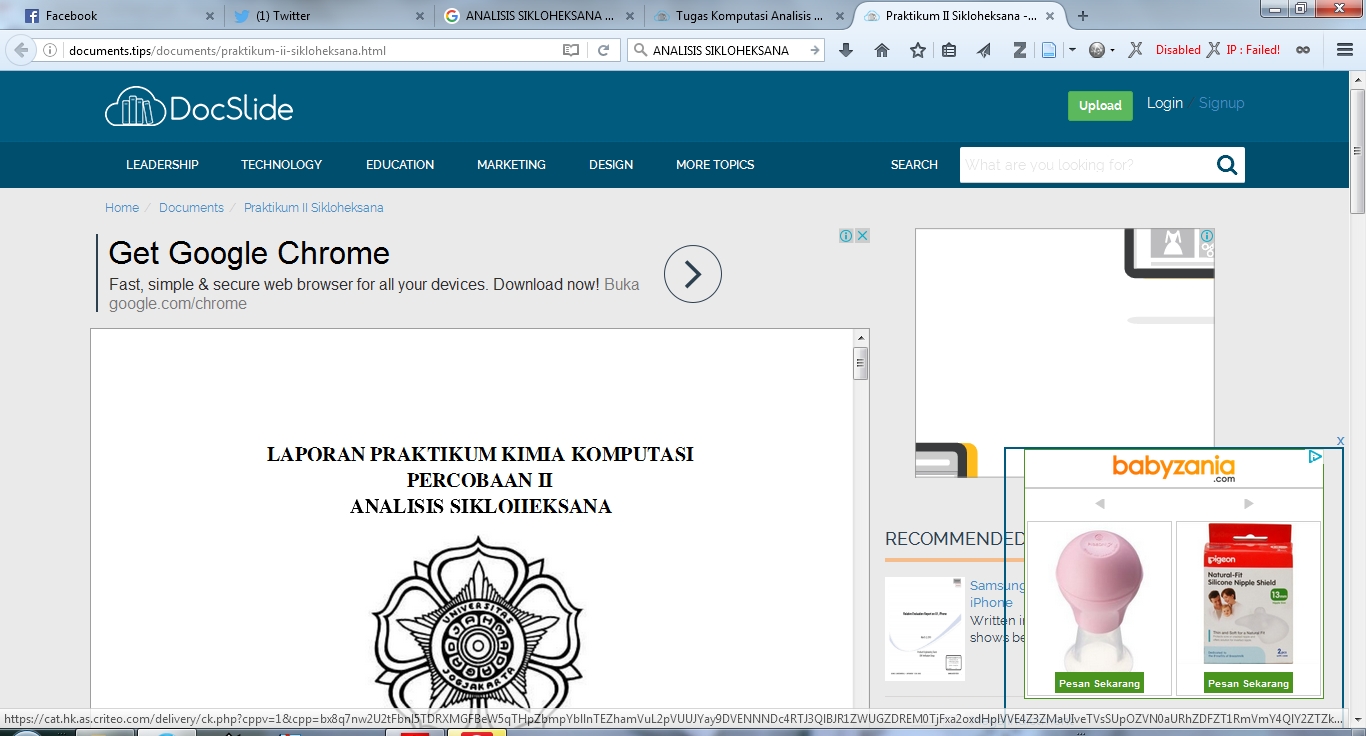Screen dimensions: 1366x736
Task: Open the Documents breadcrumb link
Action: tap(191, 208)
